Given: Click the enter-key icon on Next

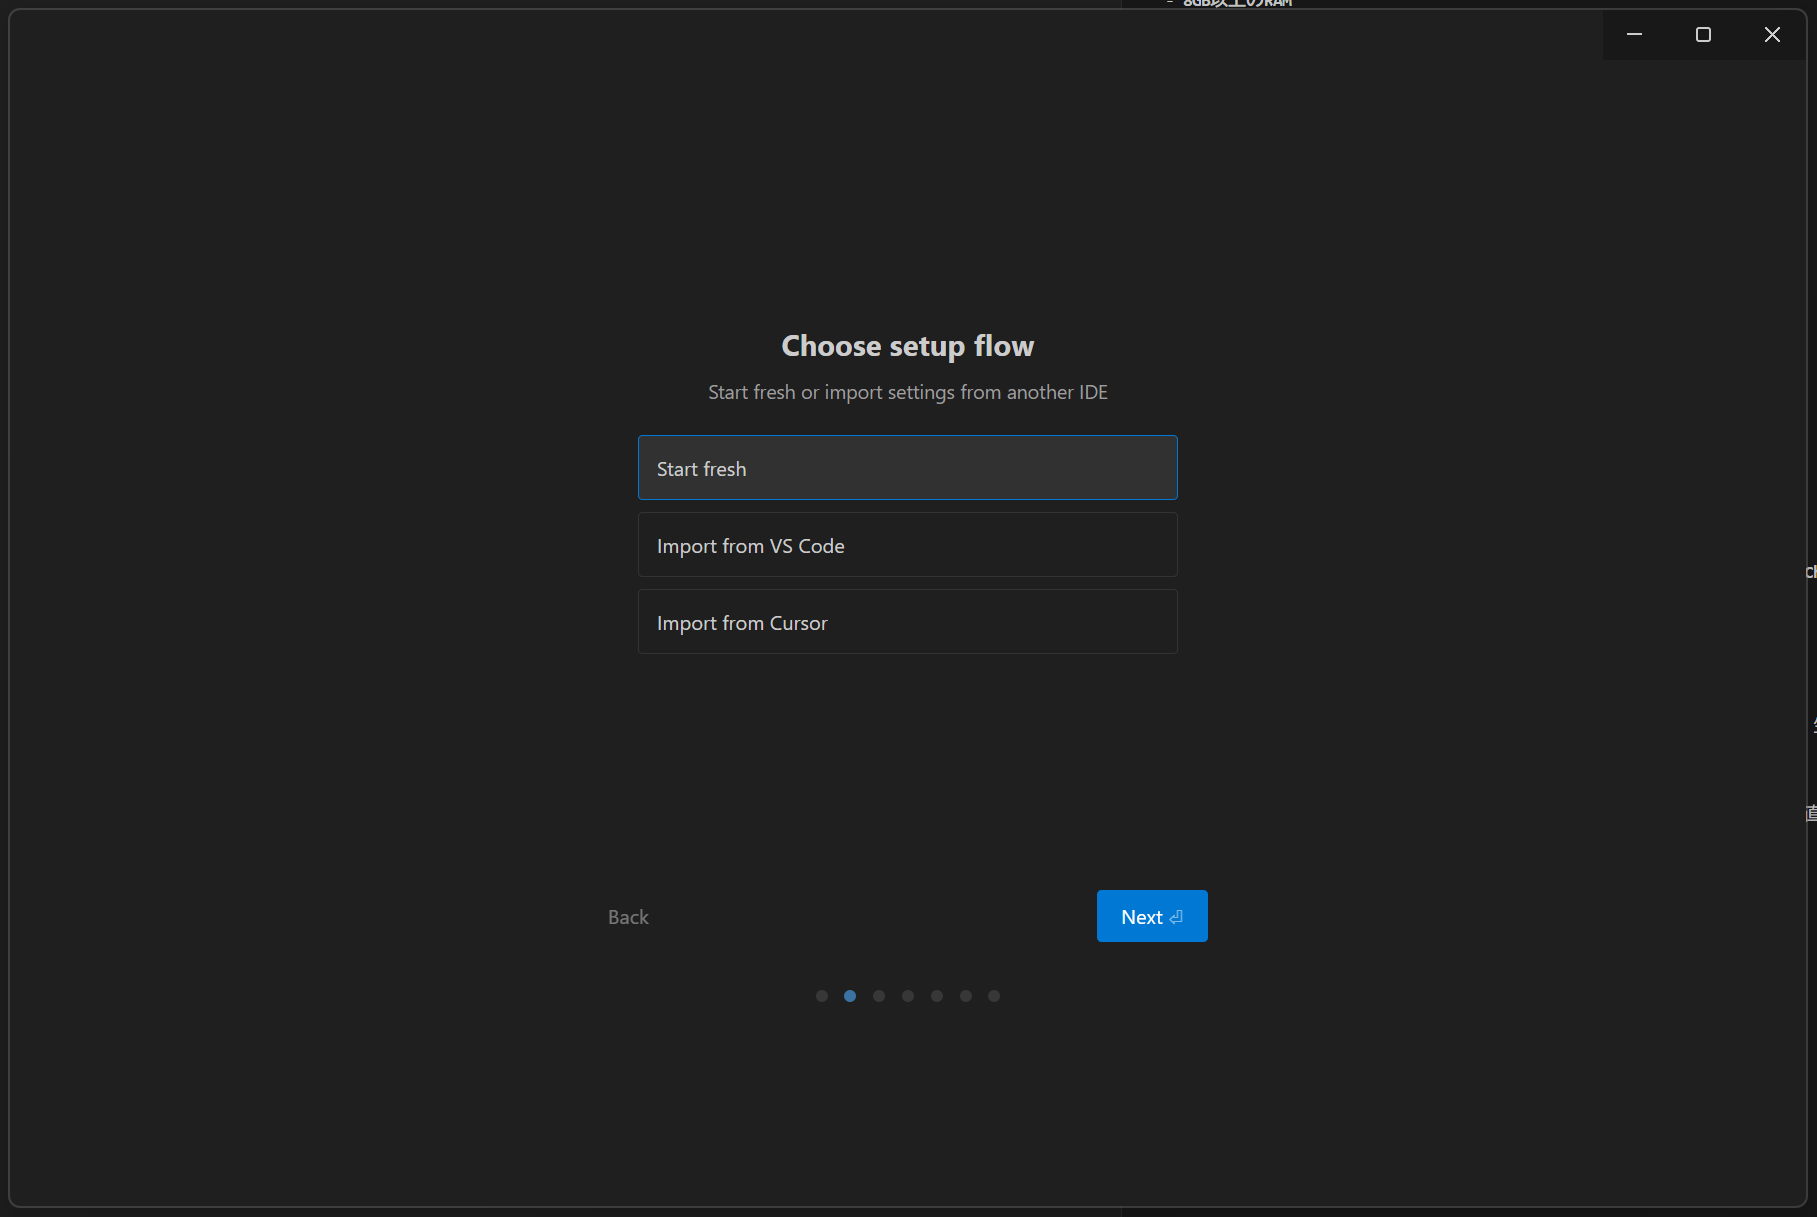Looking at the screenshot, I should [1177, 917].
